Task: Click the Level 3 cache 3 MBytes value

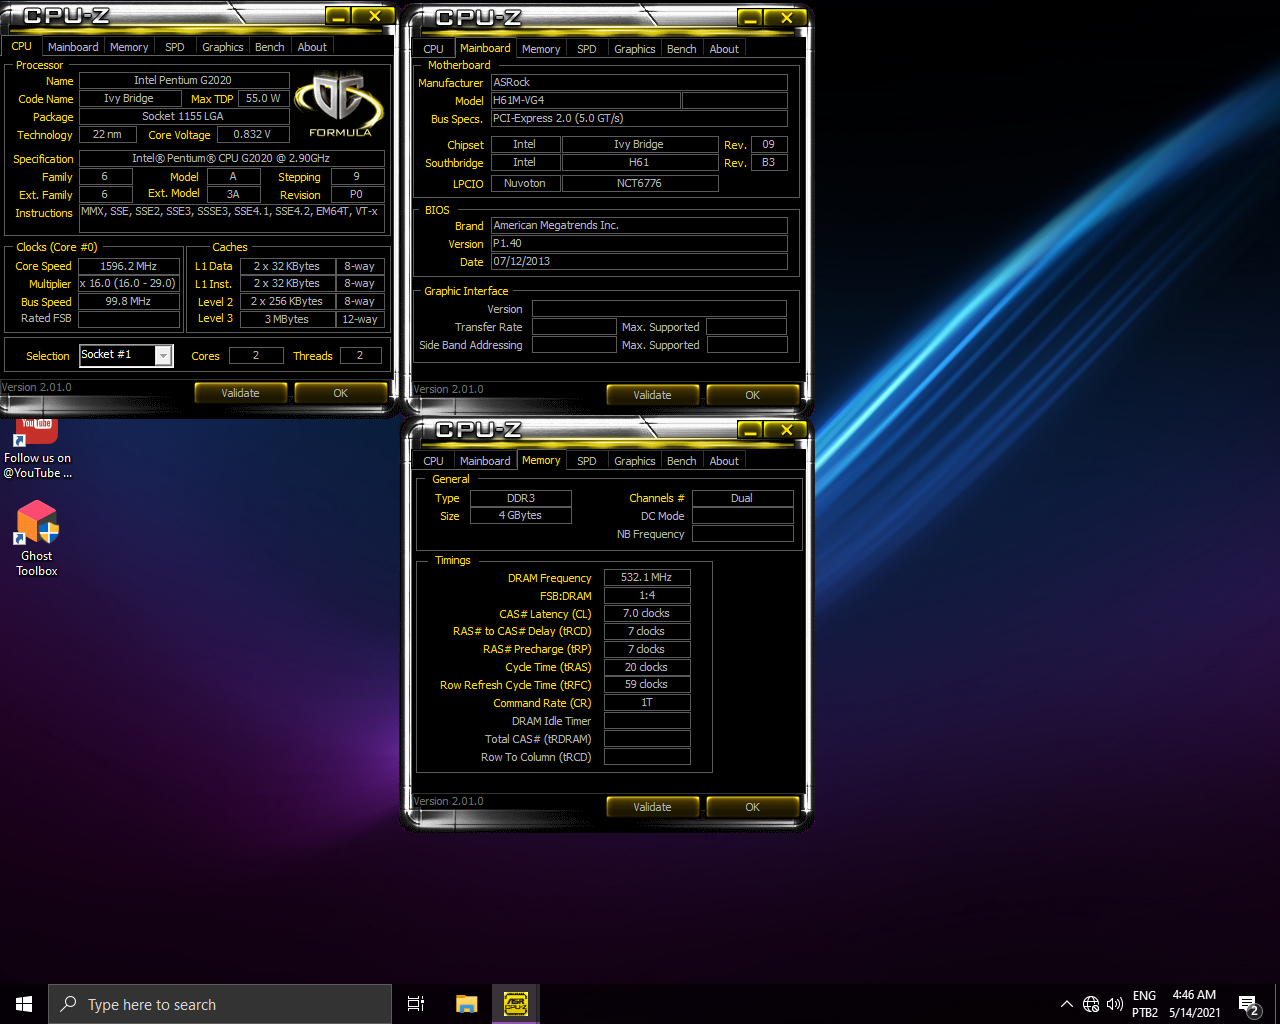Action: [287, 319]
